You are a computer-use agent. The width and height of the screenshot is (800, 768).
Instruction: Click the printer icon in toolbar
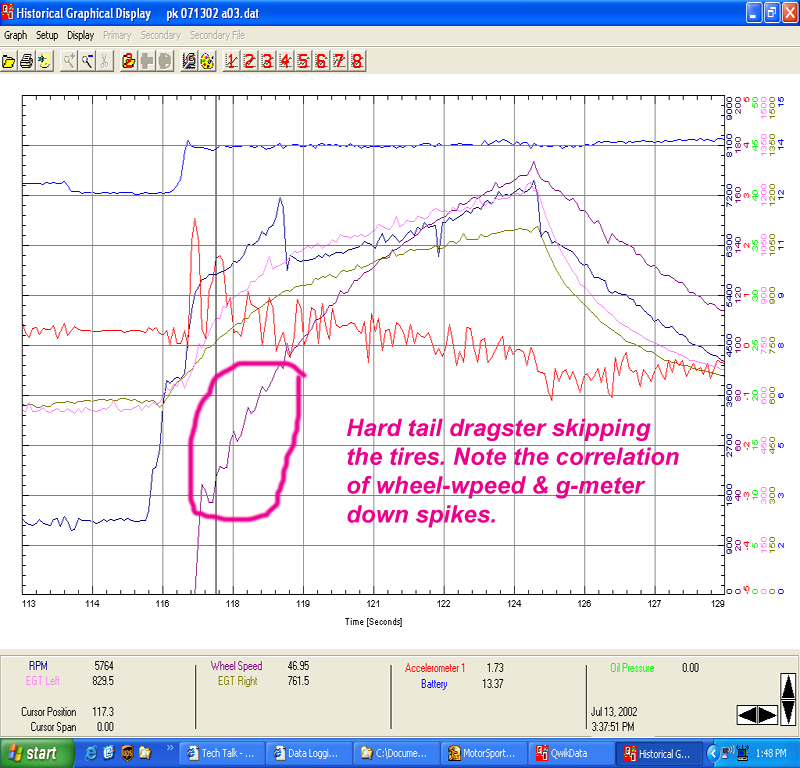click(x=27, y=61)
